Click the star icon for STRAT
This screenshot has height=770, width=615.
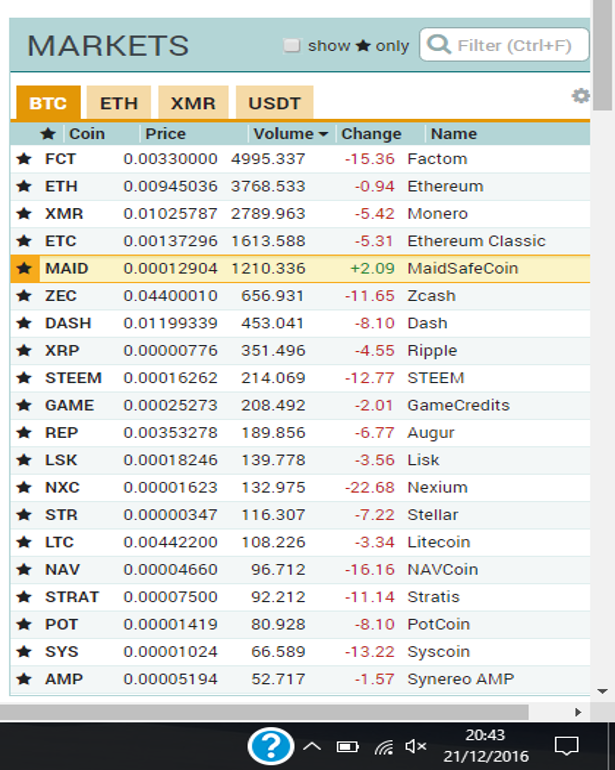[x=24, y=597]
